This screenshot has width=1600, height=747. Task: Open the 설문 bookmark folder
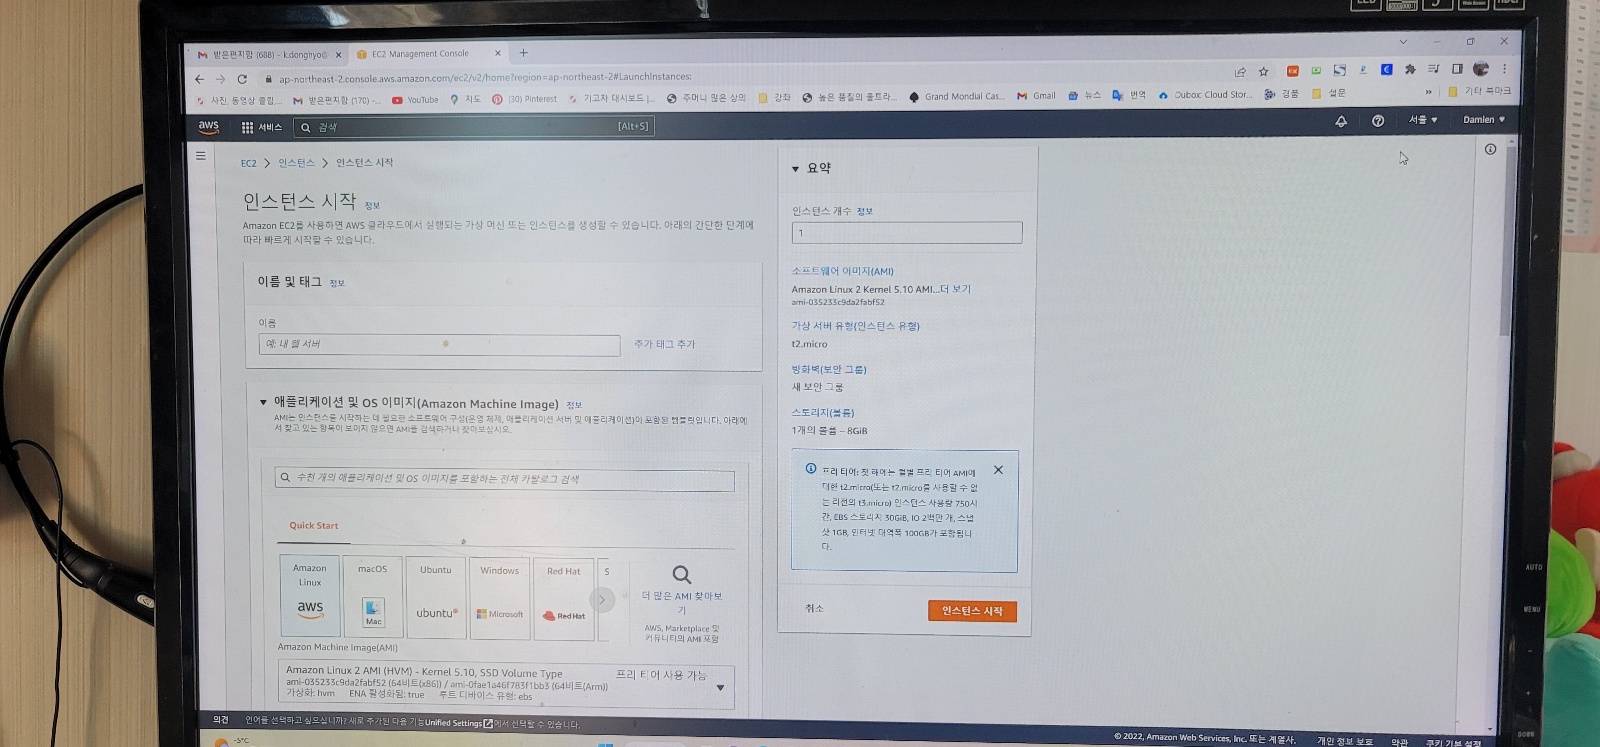click(x=1328, y=93)
